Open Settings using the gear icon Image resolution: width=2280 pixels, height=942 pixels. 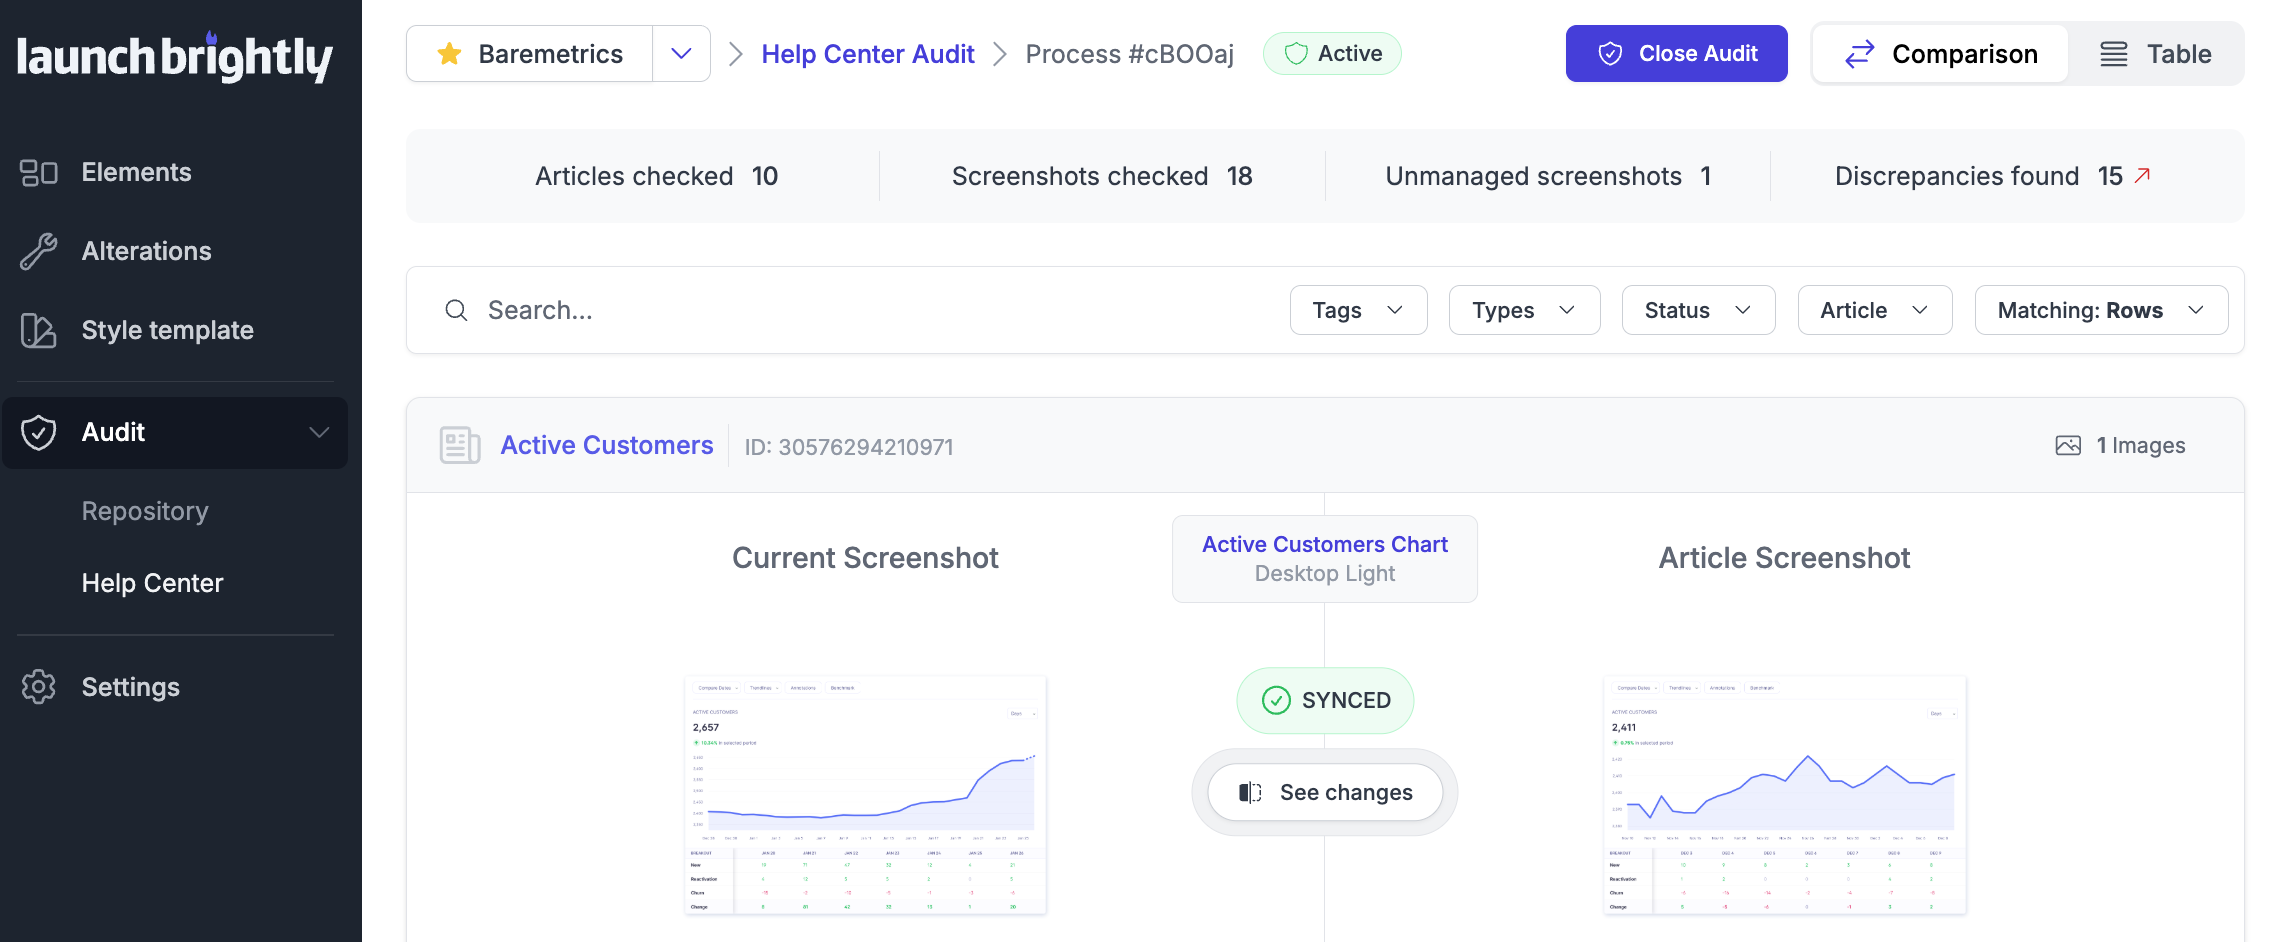click(38, 687)
